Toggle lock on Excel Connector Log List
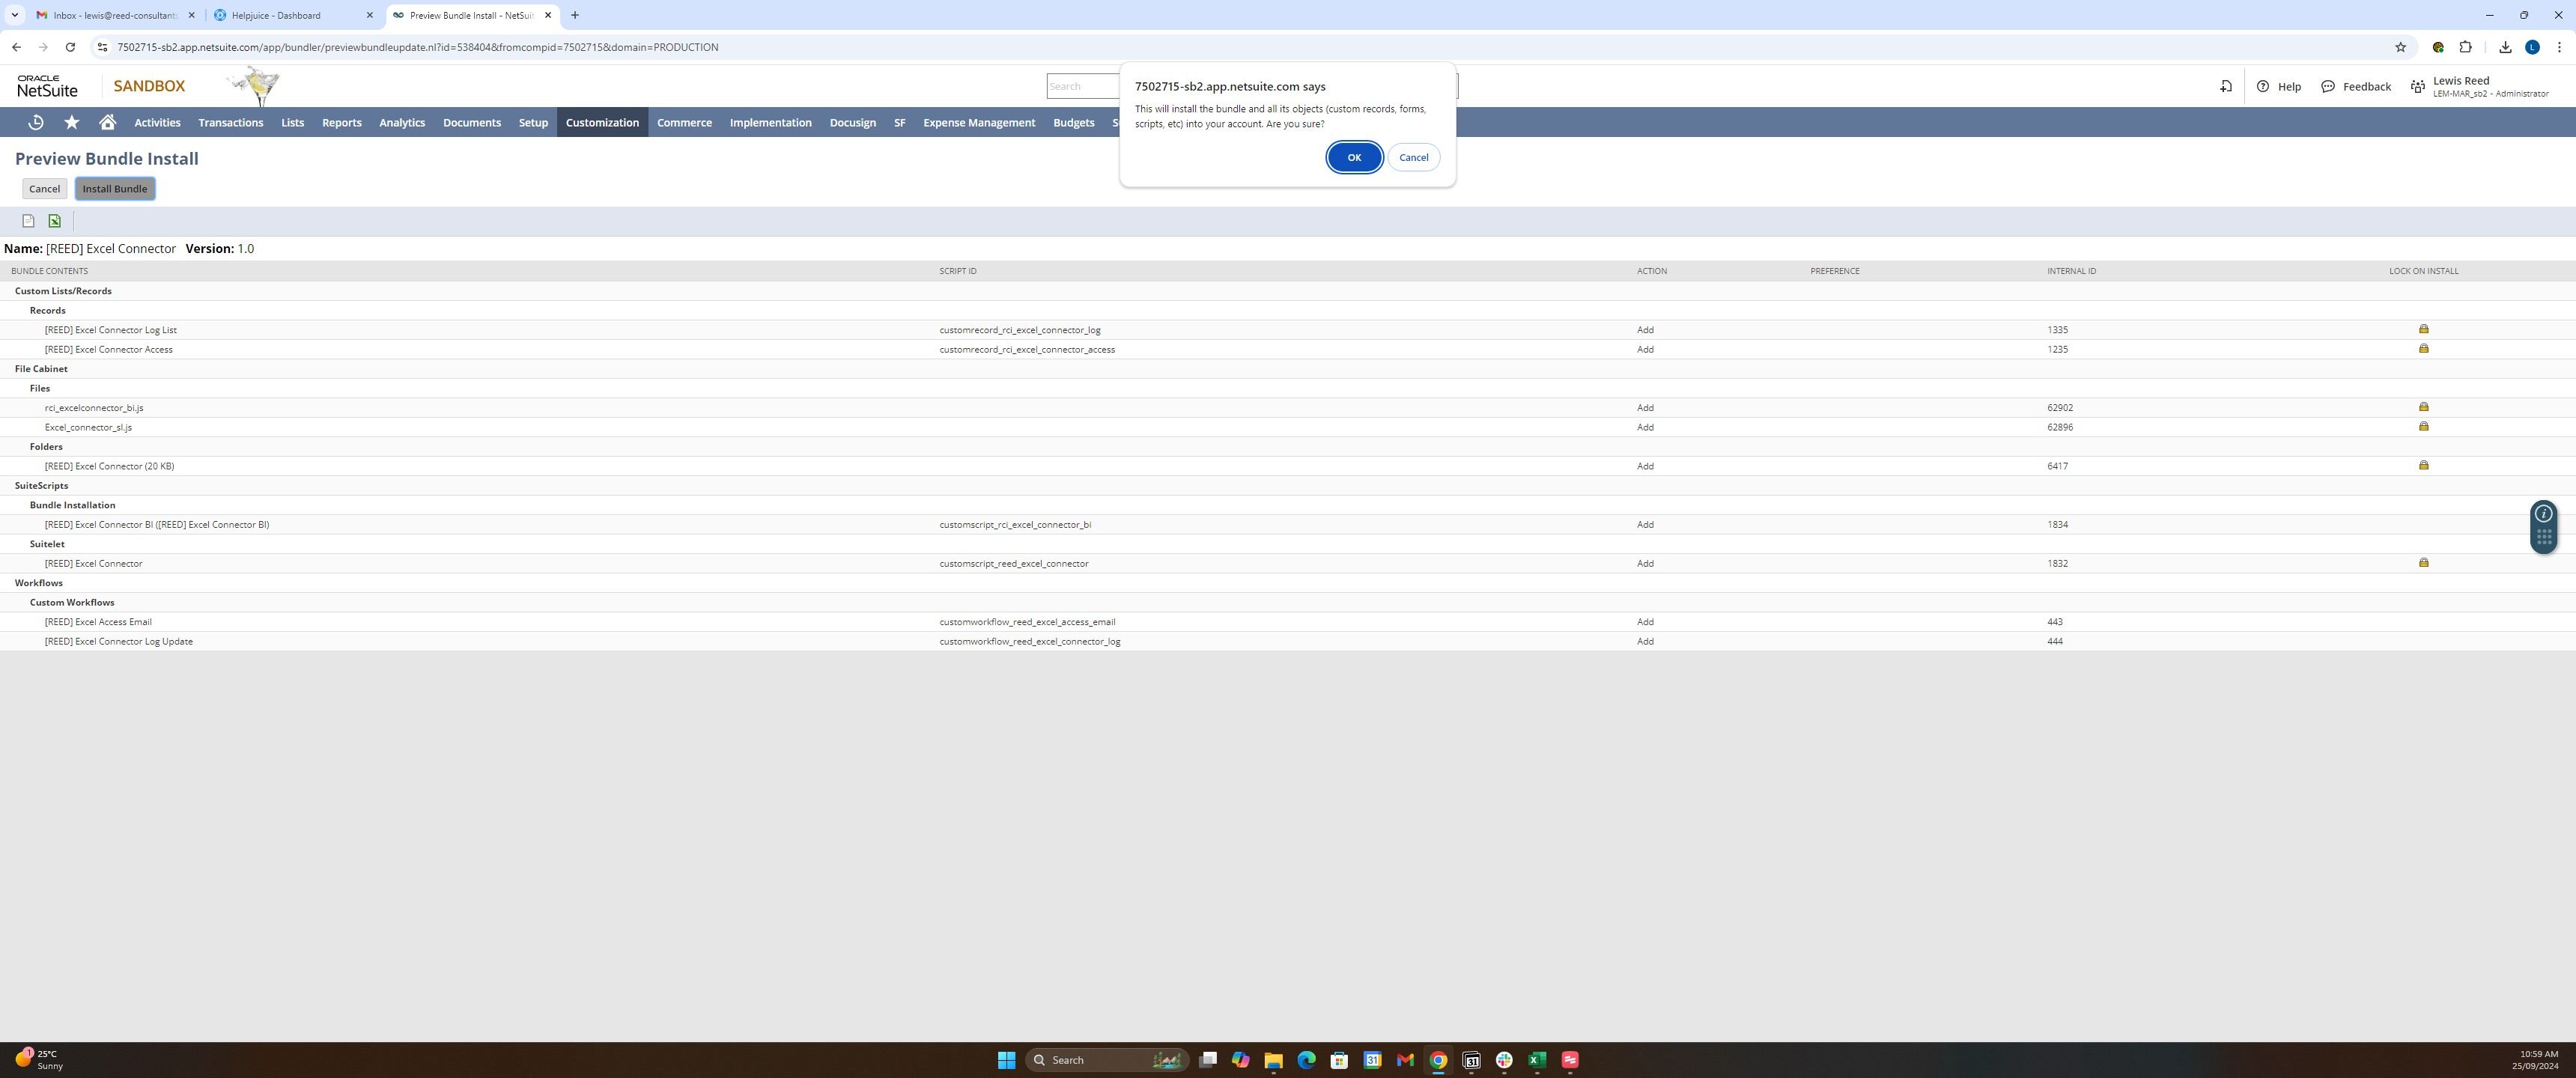 (x=2423, y=329)
